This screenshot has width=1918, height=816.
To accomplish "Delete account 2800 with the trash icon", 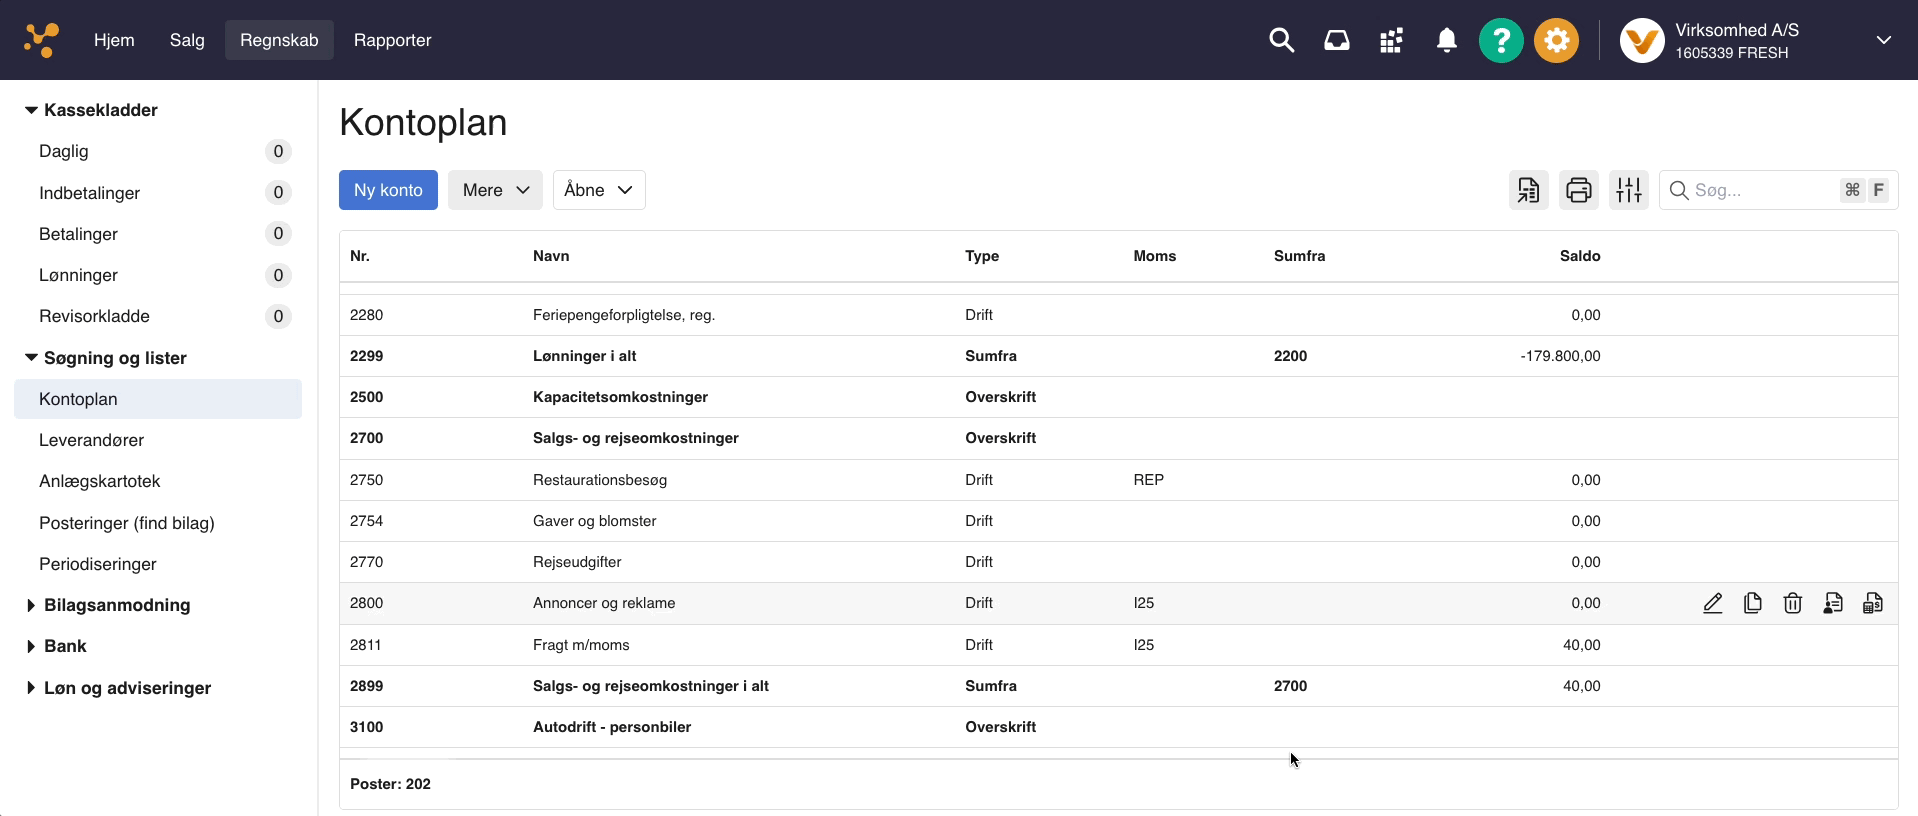I will click(1792, 603).
